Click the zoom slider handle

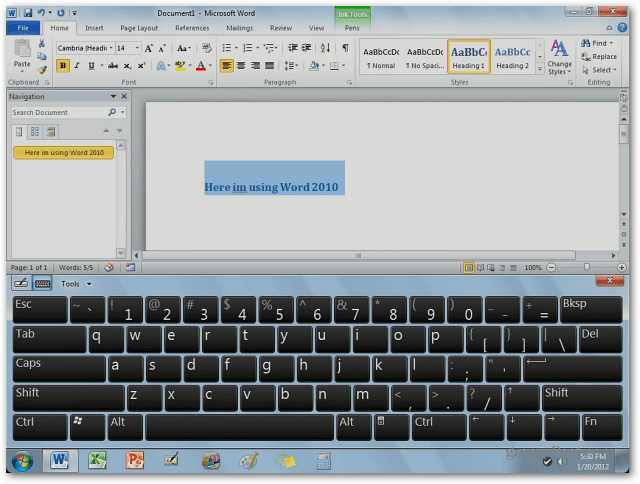587,267
